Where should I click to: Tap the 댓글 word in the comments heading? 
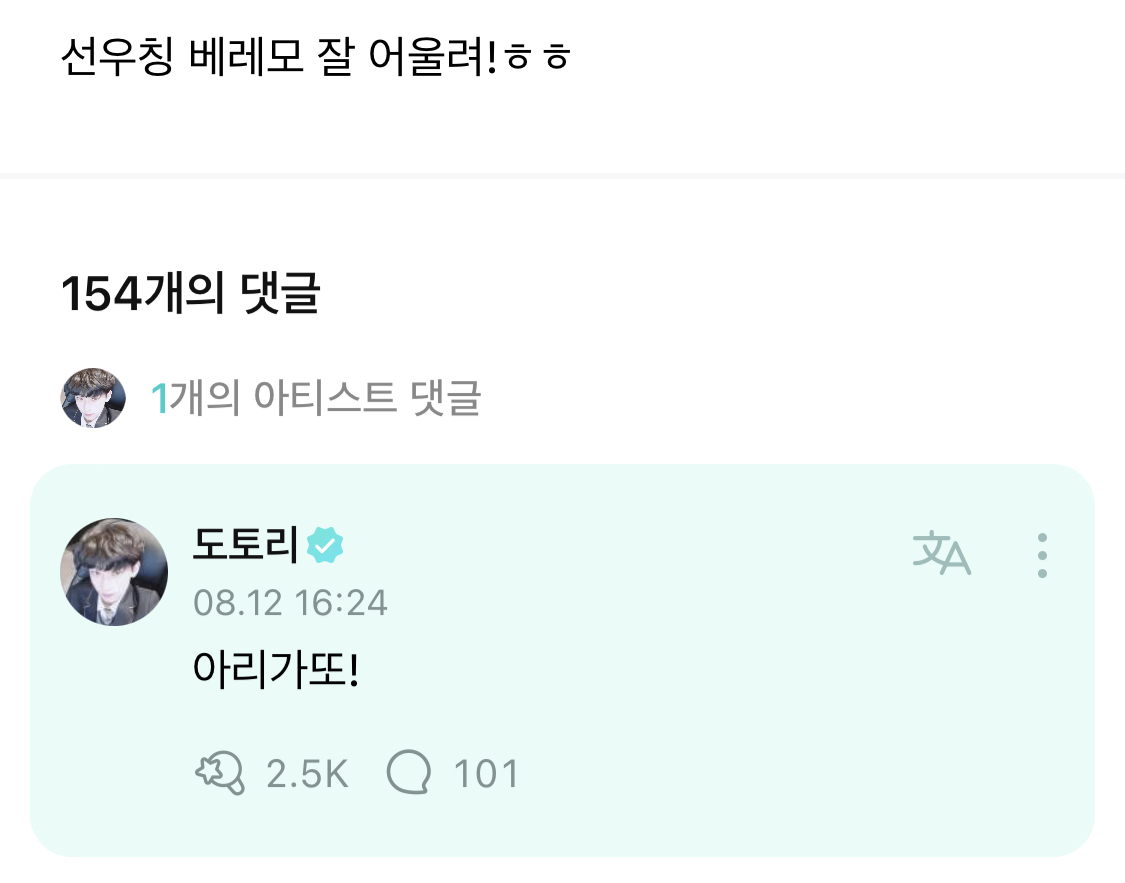[280, 294]
